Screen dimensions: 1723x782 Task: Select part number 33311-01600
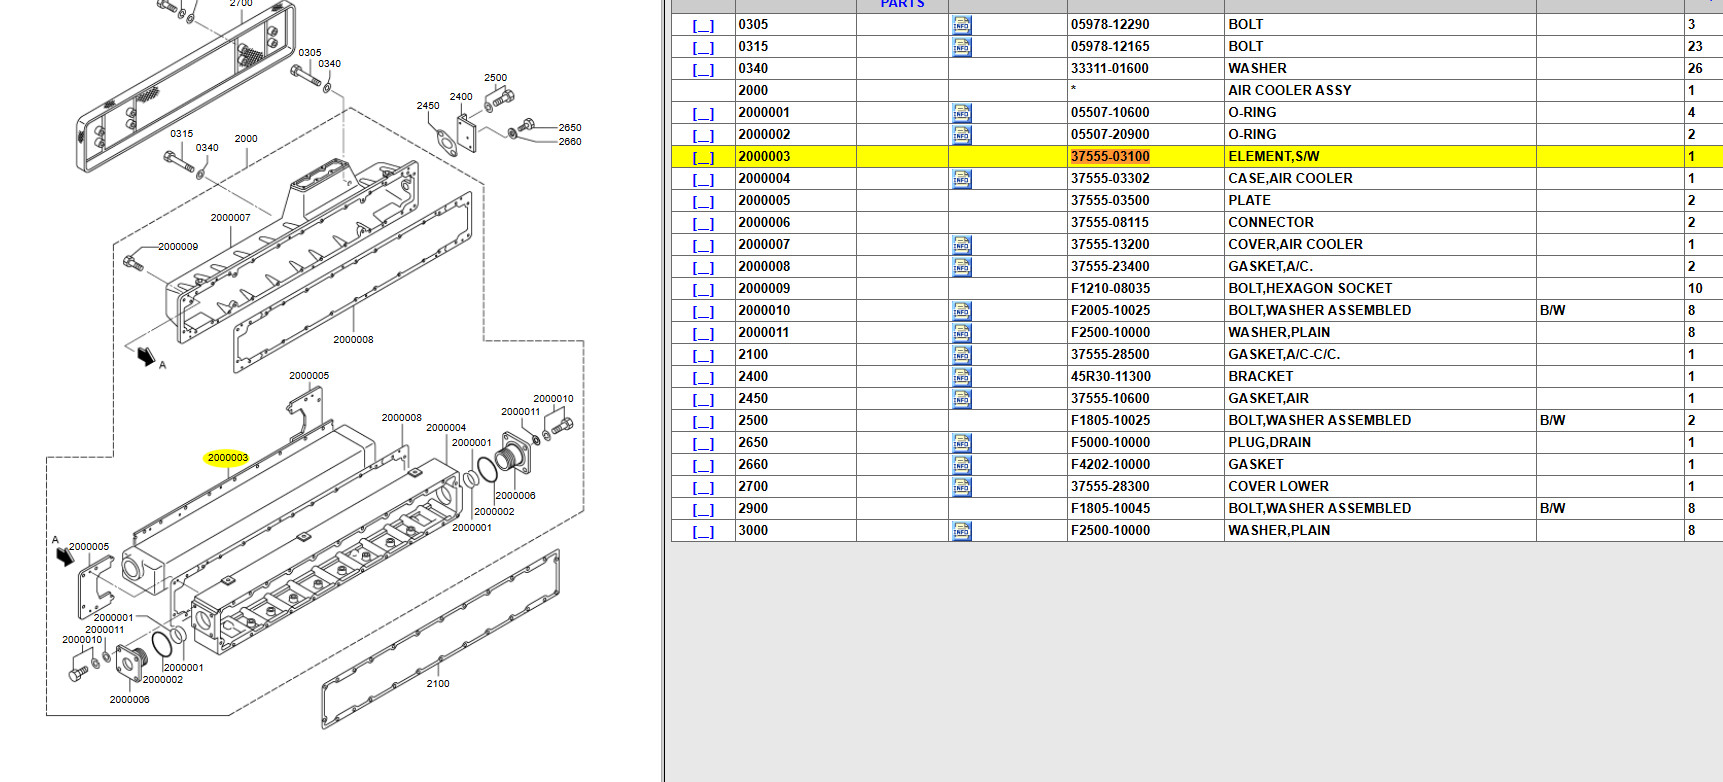1110,68
